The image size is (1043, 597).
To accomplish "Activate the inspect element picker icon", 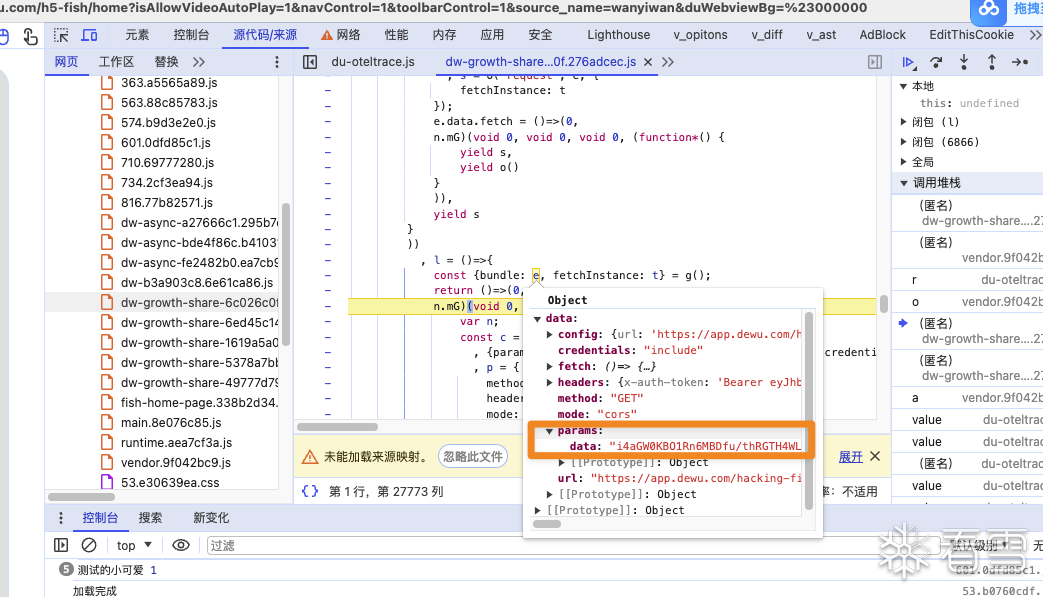I will (x=61, y=35).
